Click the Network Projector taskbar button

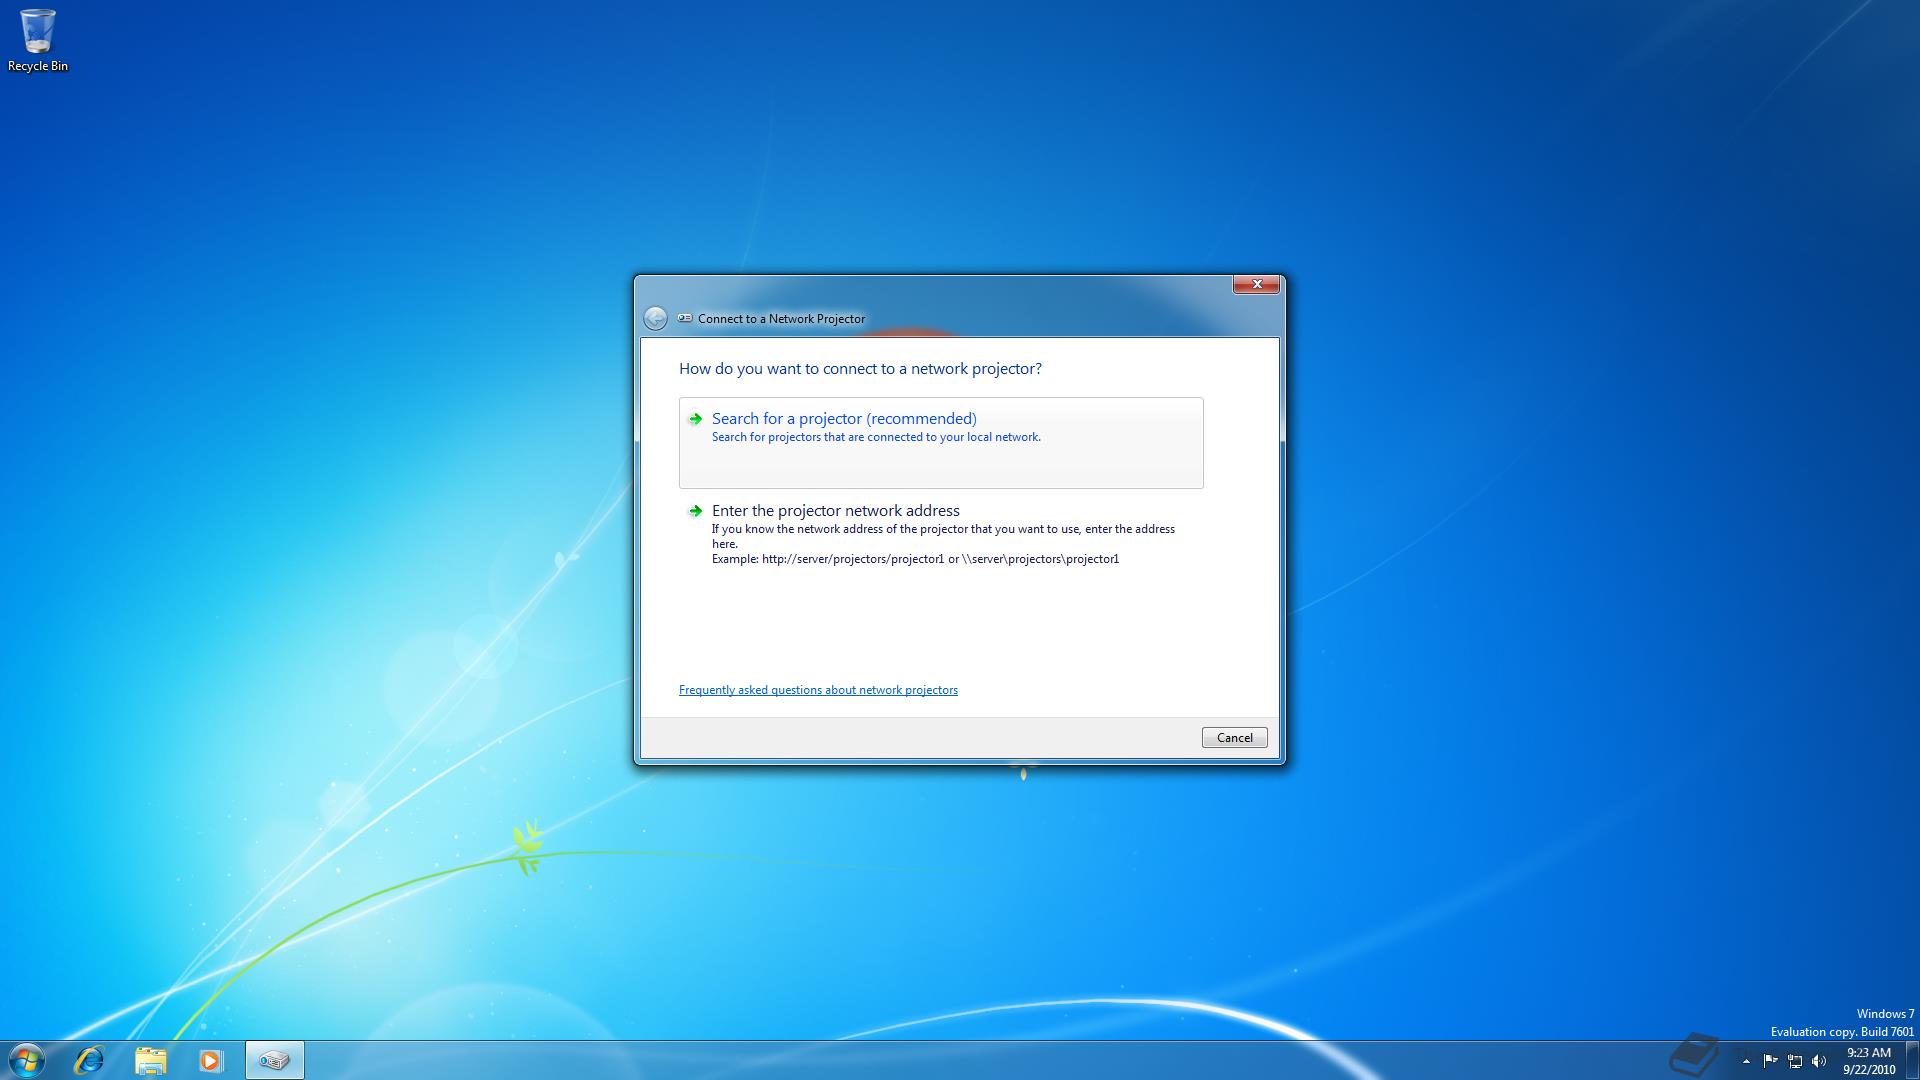click(x=274, y=1060)
